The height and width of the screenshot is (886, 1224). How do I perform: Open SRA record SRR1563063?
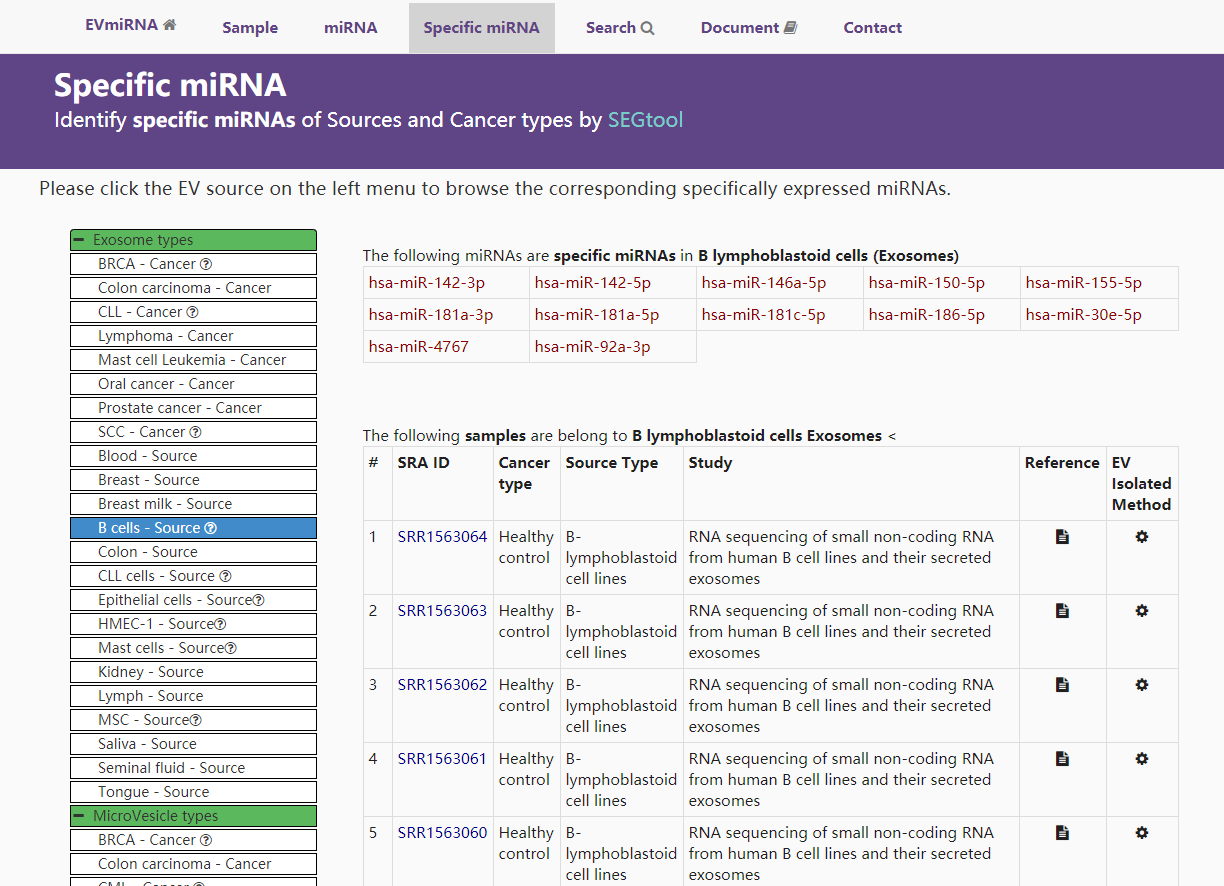tap(442, 611)
